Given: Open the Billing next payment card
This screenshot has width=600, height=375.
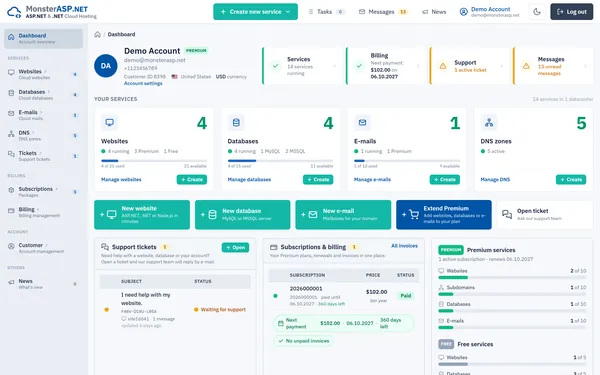Looking at the screenshot, I should pos(387,66).
